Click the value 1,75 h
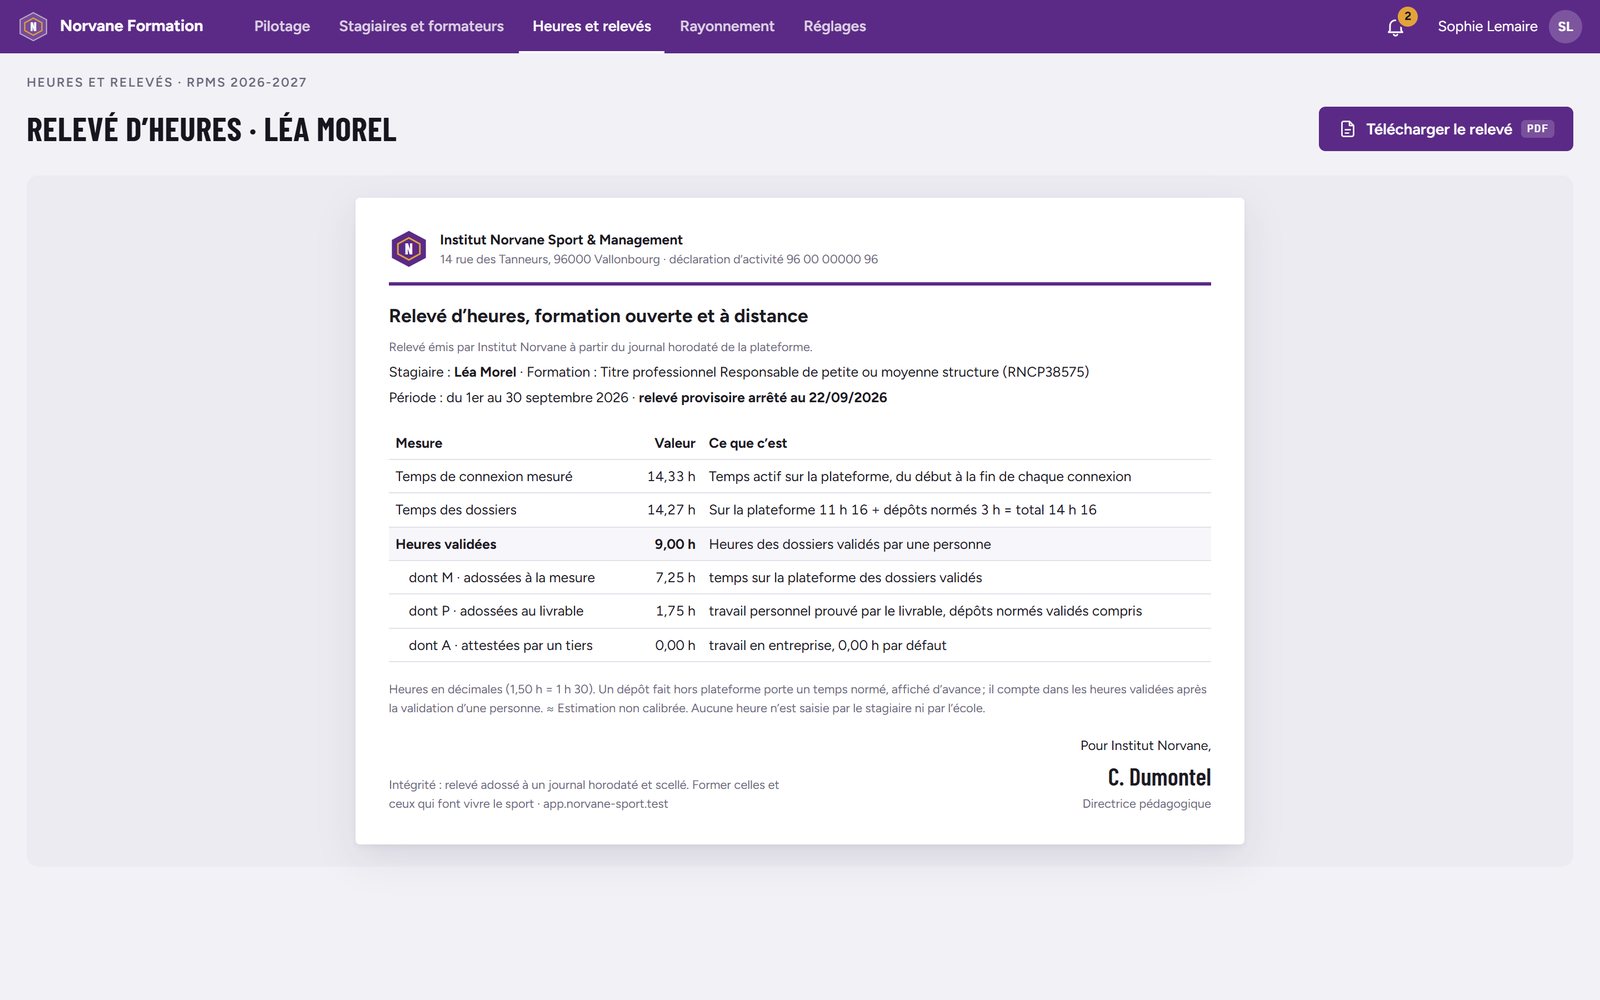 tap(675, 611)
